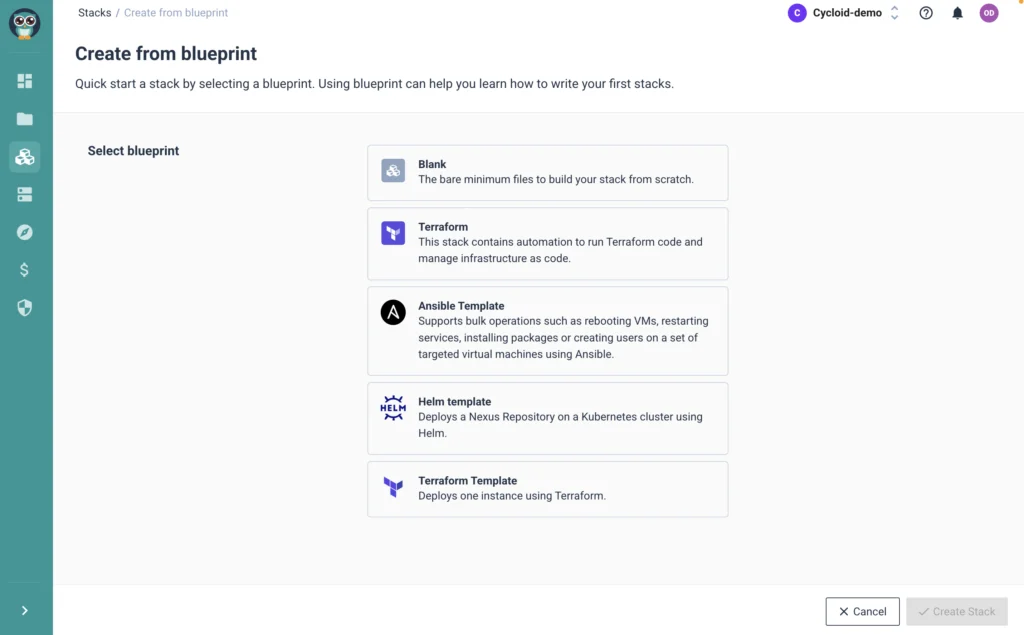Open the help question mark icon
Viewport: 1024px width, 635px height.
(x=926, y=13)
